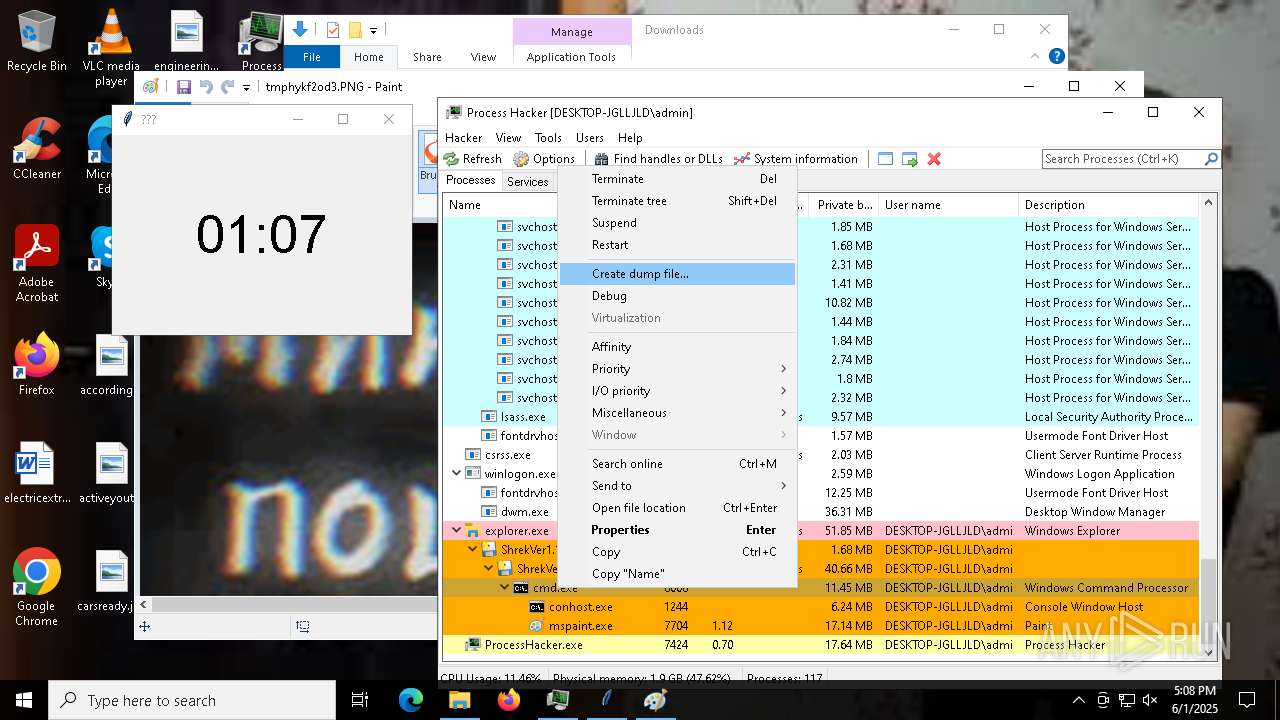Open Google Chrome desktop shortcut
The width and height of the screenshot is (1280, 720).
[x=37, y=587]
